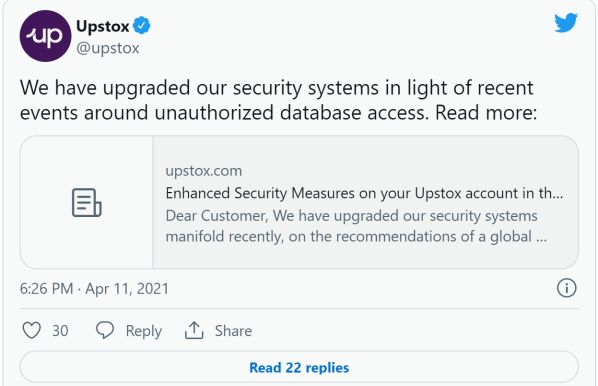Click the Dear Customer preview description
598x386 pixels.
pos(356,226)
